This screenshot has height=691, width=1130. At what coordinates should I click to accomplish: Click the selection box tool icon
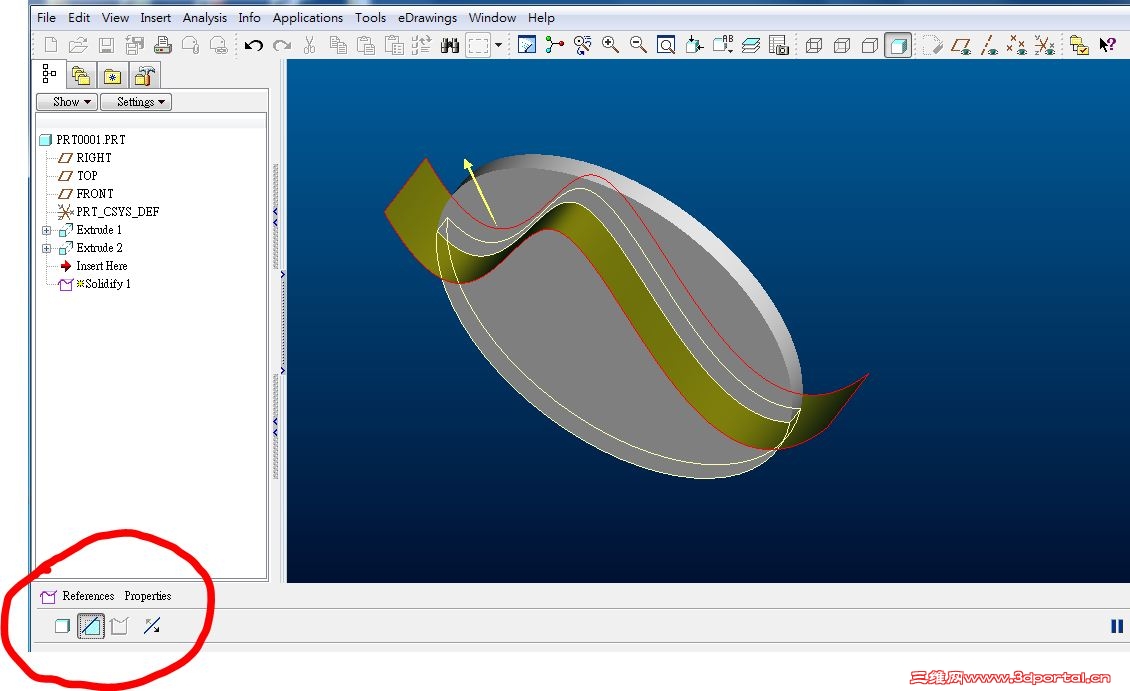click(478, 45)
